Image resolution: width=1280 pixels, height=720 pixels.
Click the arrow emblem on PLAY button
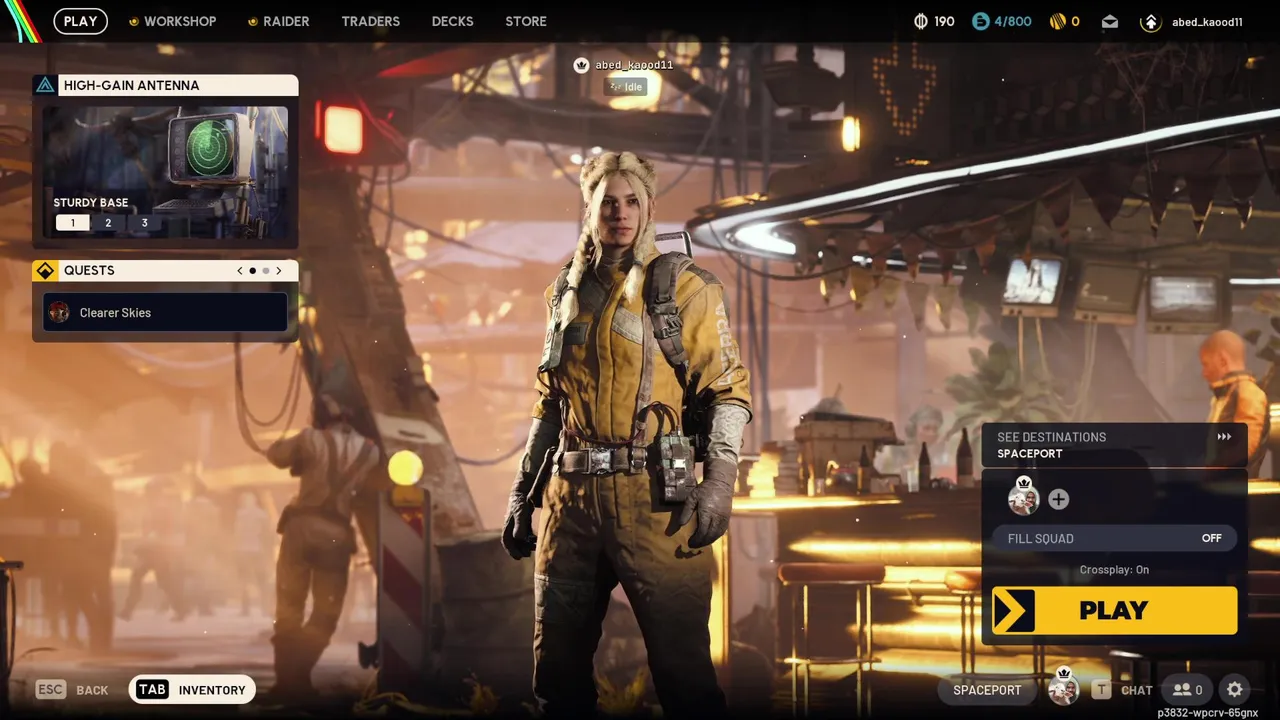tap(1013, 610)
